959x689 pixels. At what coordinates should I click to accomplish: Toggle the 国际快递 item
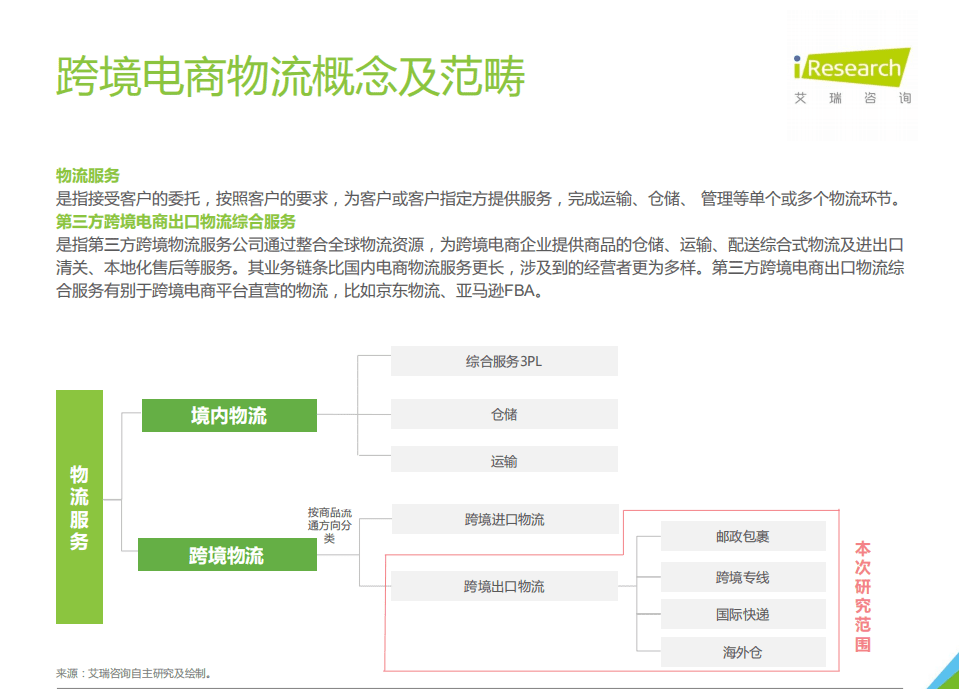point(741,614)
